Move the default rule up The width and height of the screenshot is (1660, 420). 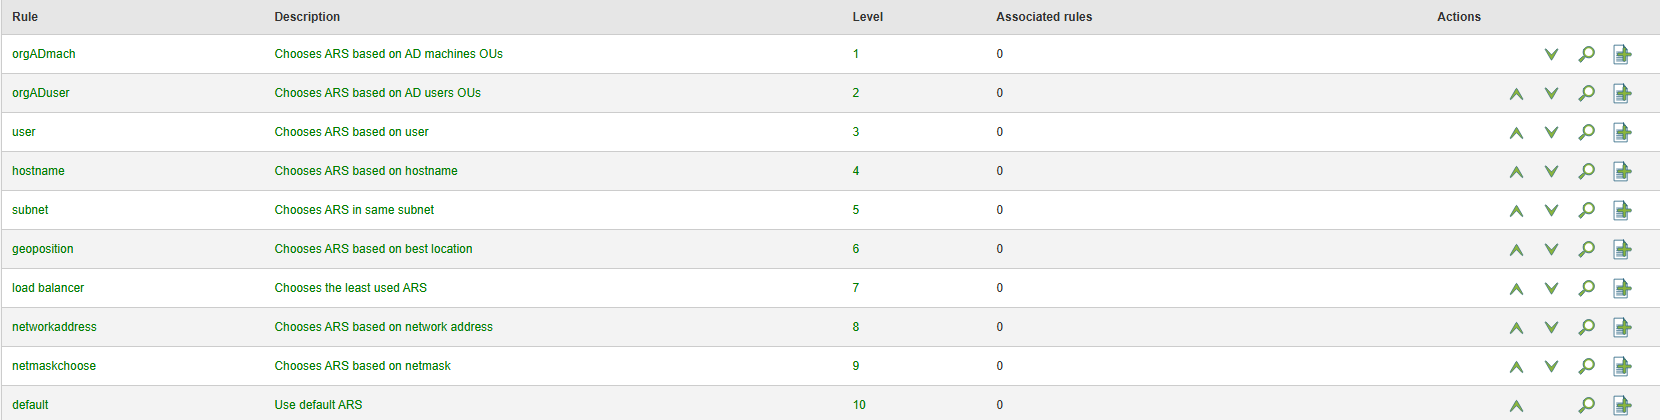(1516, 405)
